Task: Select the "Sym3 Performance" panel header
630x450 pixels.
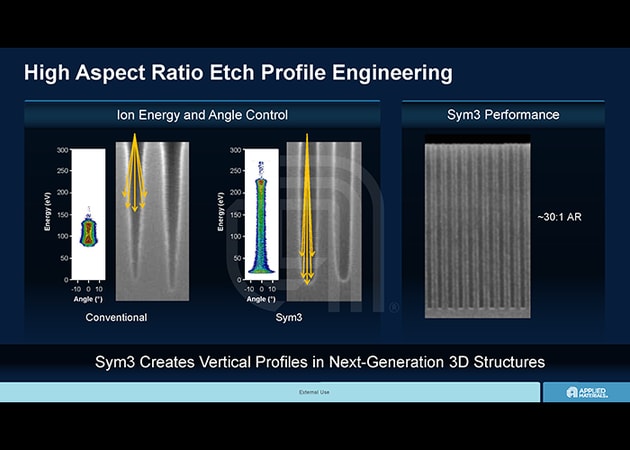Action: (503, 115)
